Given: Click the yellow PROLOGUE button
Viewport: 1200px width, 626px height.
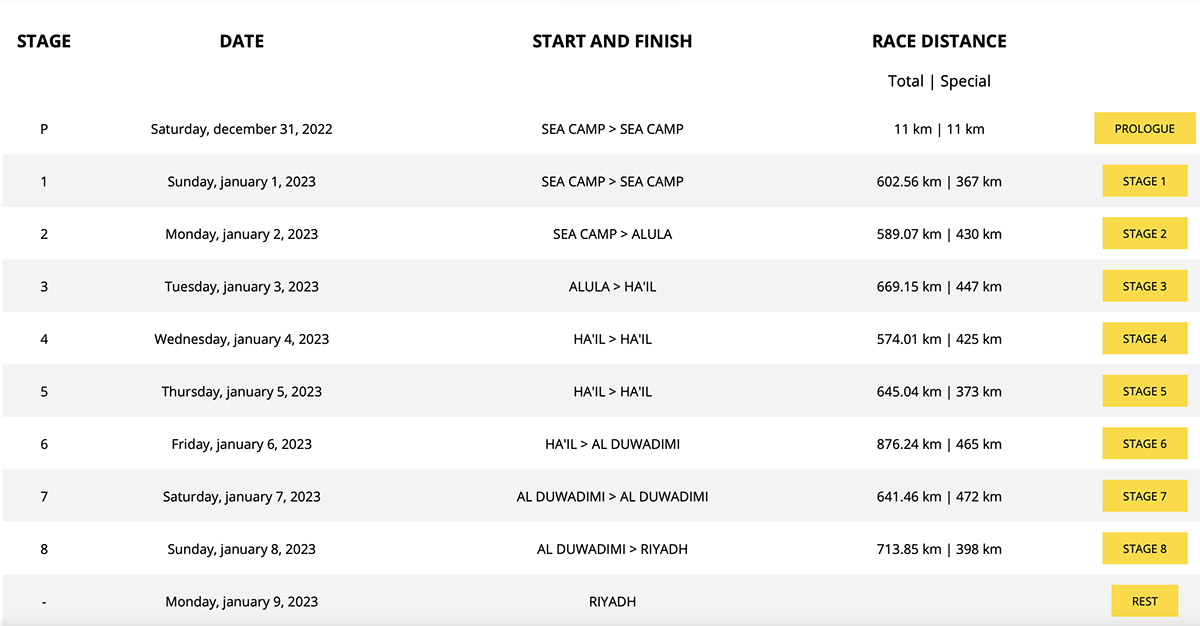Looking at the screenshot, I should click(x=1144, y=129).
